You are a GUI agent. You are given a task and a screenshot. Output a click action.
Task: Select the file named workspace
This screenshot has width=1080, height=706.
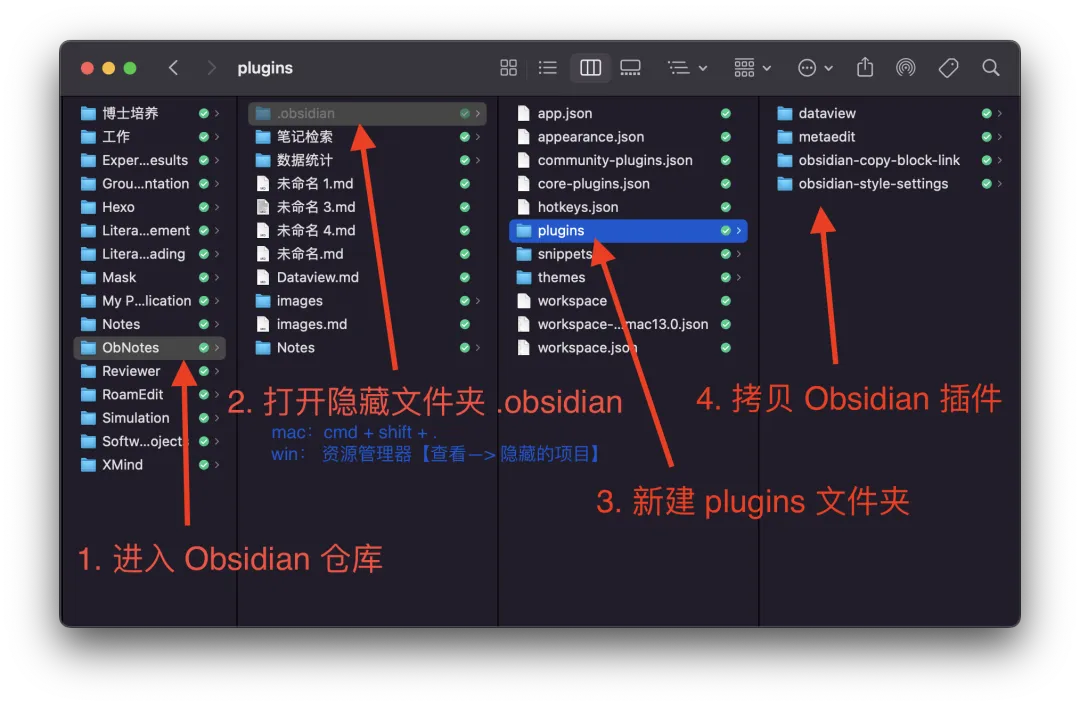(x=628, y=300)
